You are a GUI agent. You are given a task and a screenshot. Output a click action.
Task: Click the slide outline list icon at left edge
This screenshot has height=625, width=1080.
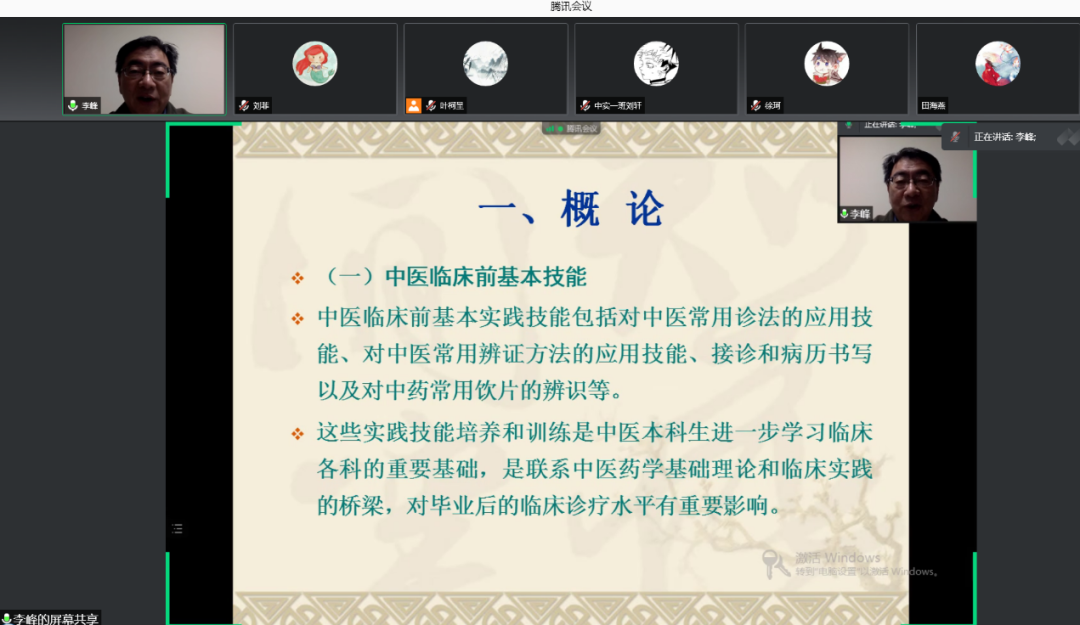tap(177, 528)
